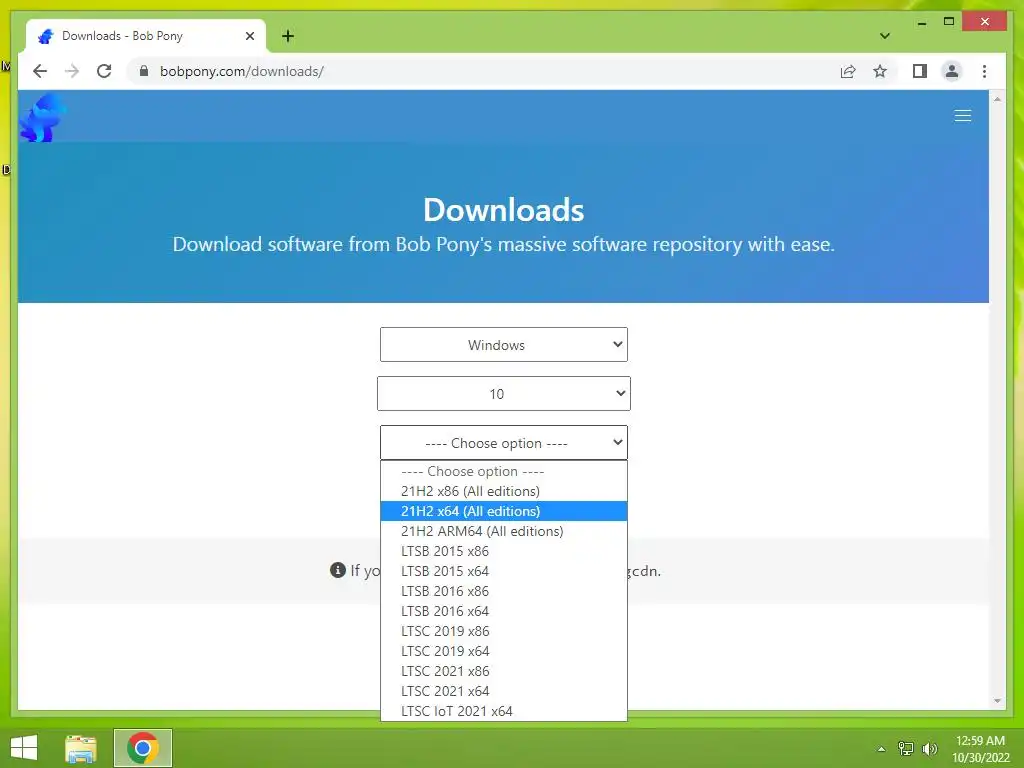Open the Chrome profile avatar

[952, 71]
